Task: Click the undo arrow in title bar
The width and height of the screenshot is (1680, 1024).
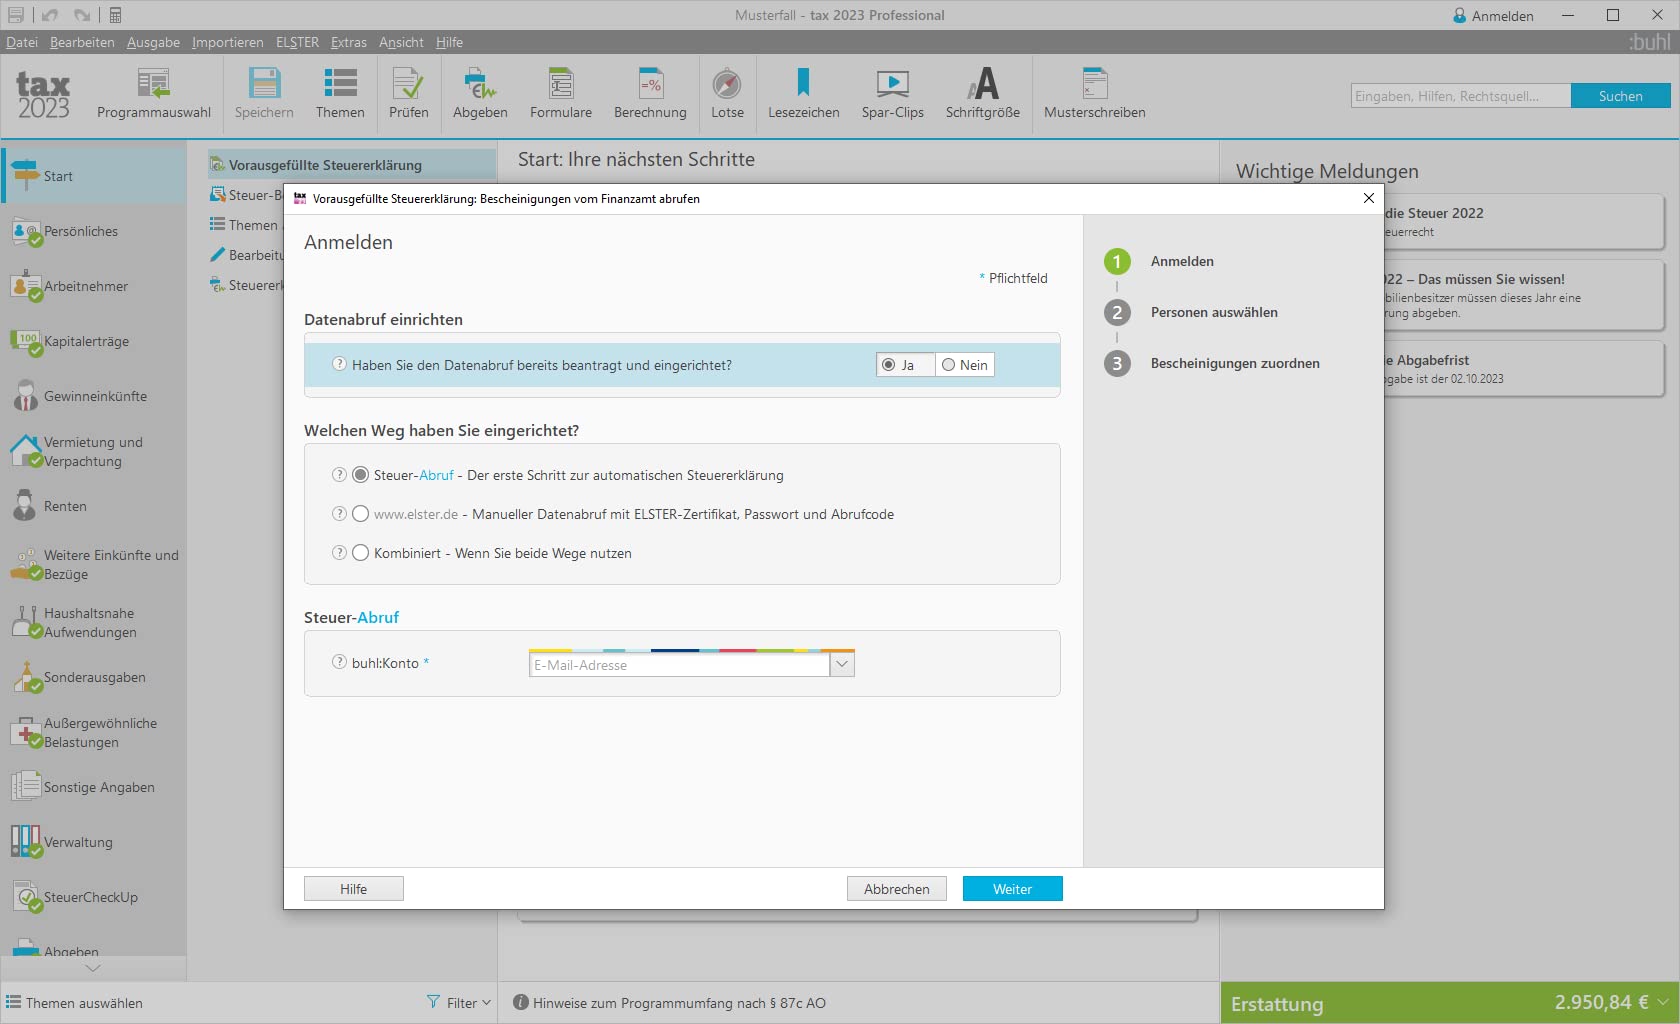Action: [50, 15]
